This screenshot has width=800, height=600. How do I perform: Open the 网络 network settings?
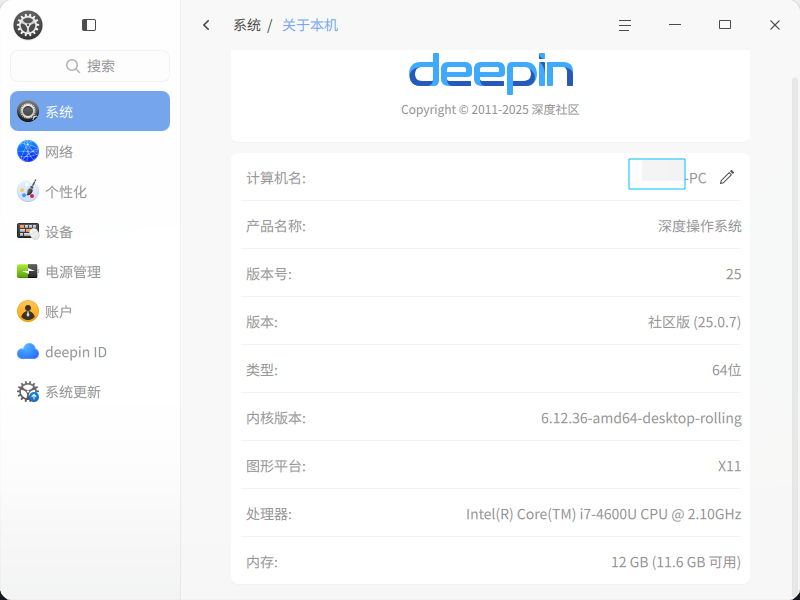(90, 152)
